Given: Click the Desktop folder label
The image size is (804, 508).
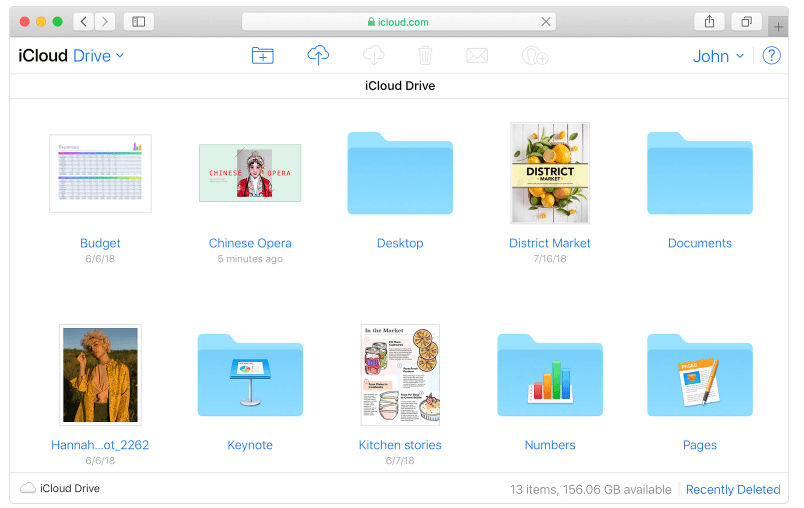Looking at the screenshot, I should pos(400,243).
